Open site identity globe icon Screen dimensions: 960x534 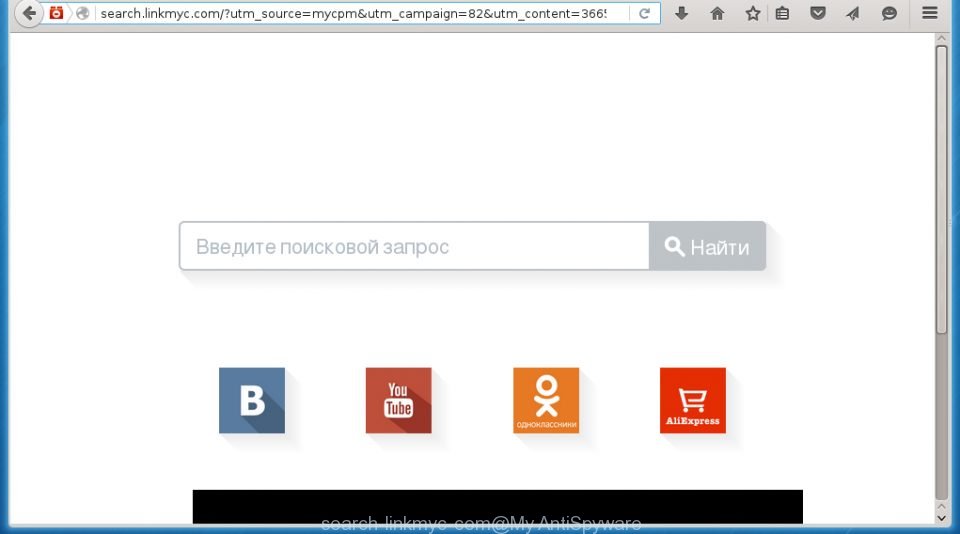coord(83,13)
